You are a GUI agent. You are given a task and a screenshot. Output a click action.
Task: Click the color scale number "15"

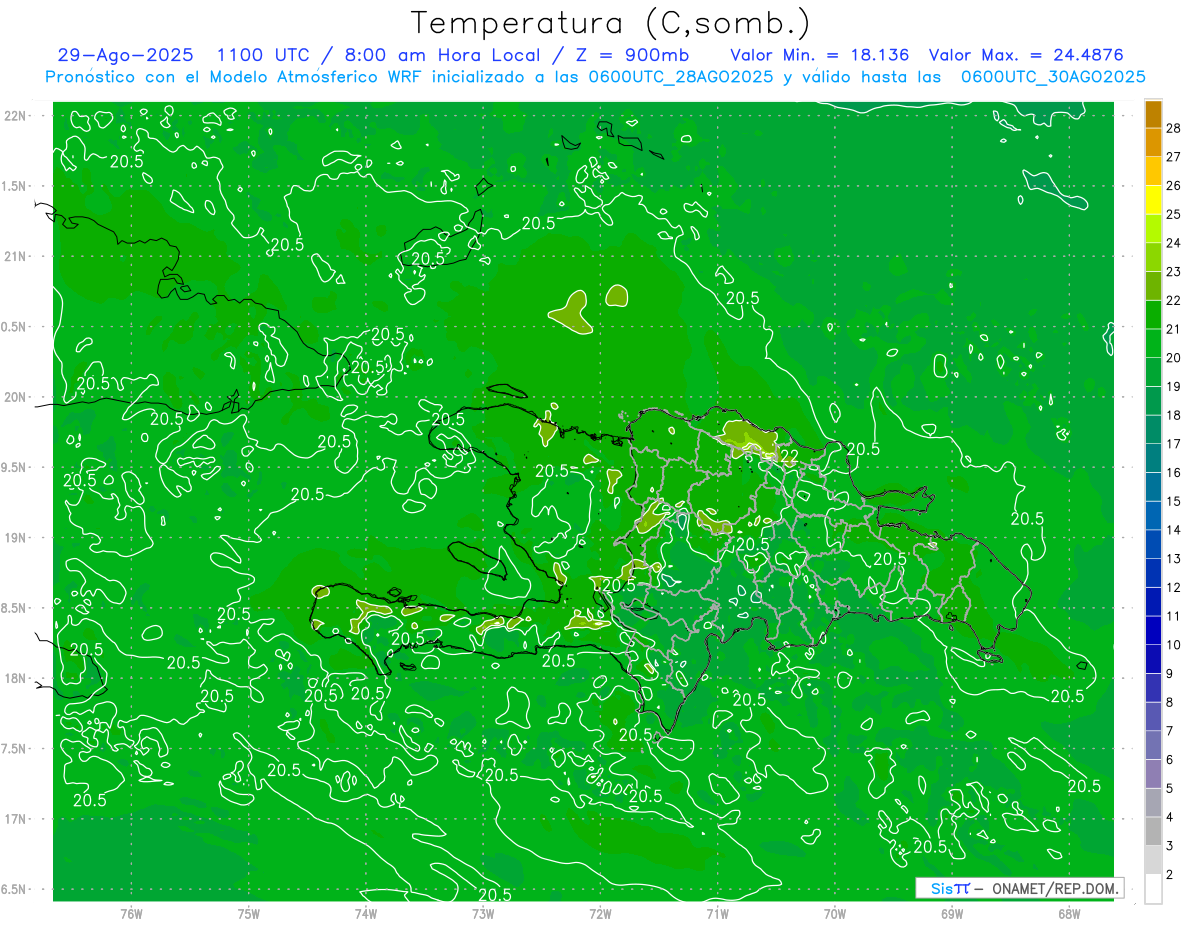1174,501
